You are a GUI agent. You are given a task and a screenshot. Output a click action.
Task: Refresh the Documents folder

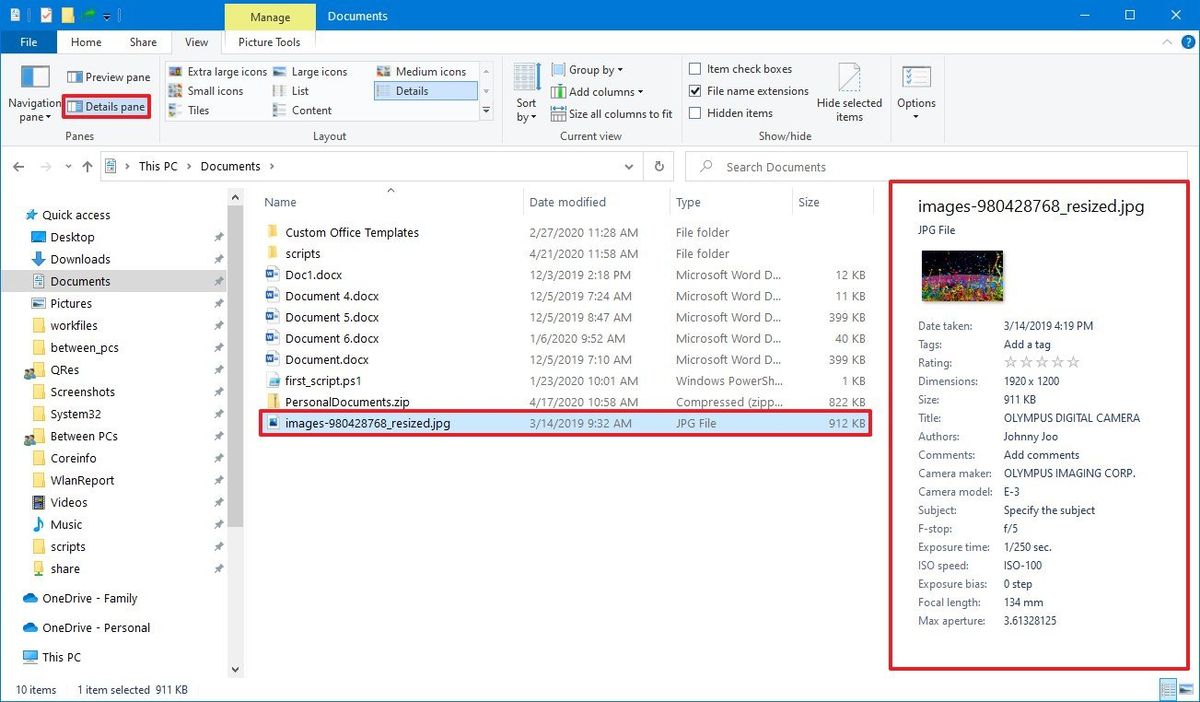[x=659, y=166]
